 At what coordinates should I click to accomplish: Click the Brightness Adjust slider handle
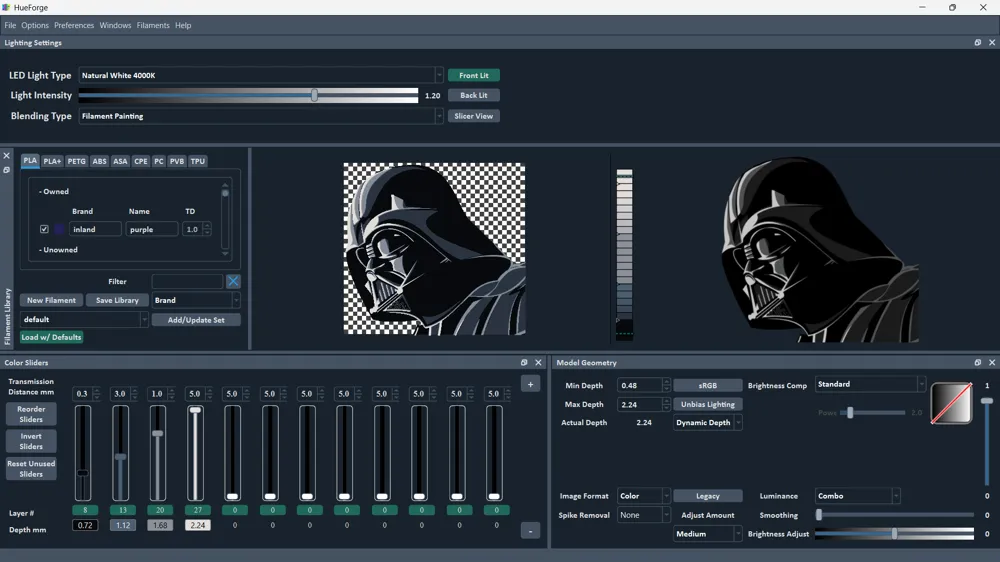[x=895, y=533]
